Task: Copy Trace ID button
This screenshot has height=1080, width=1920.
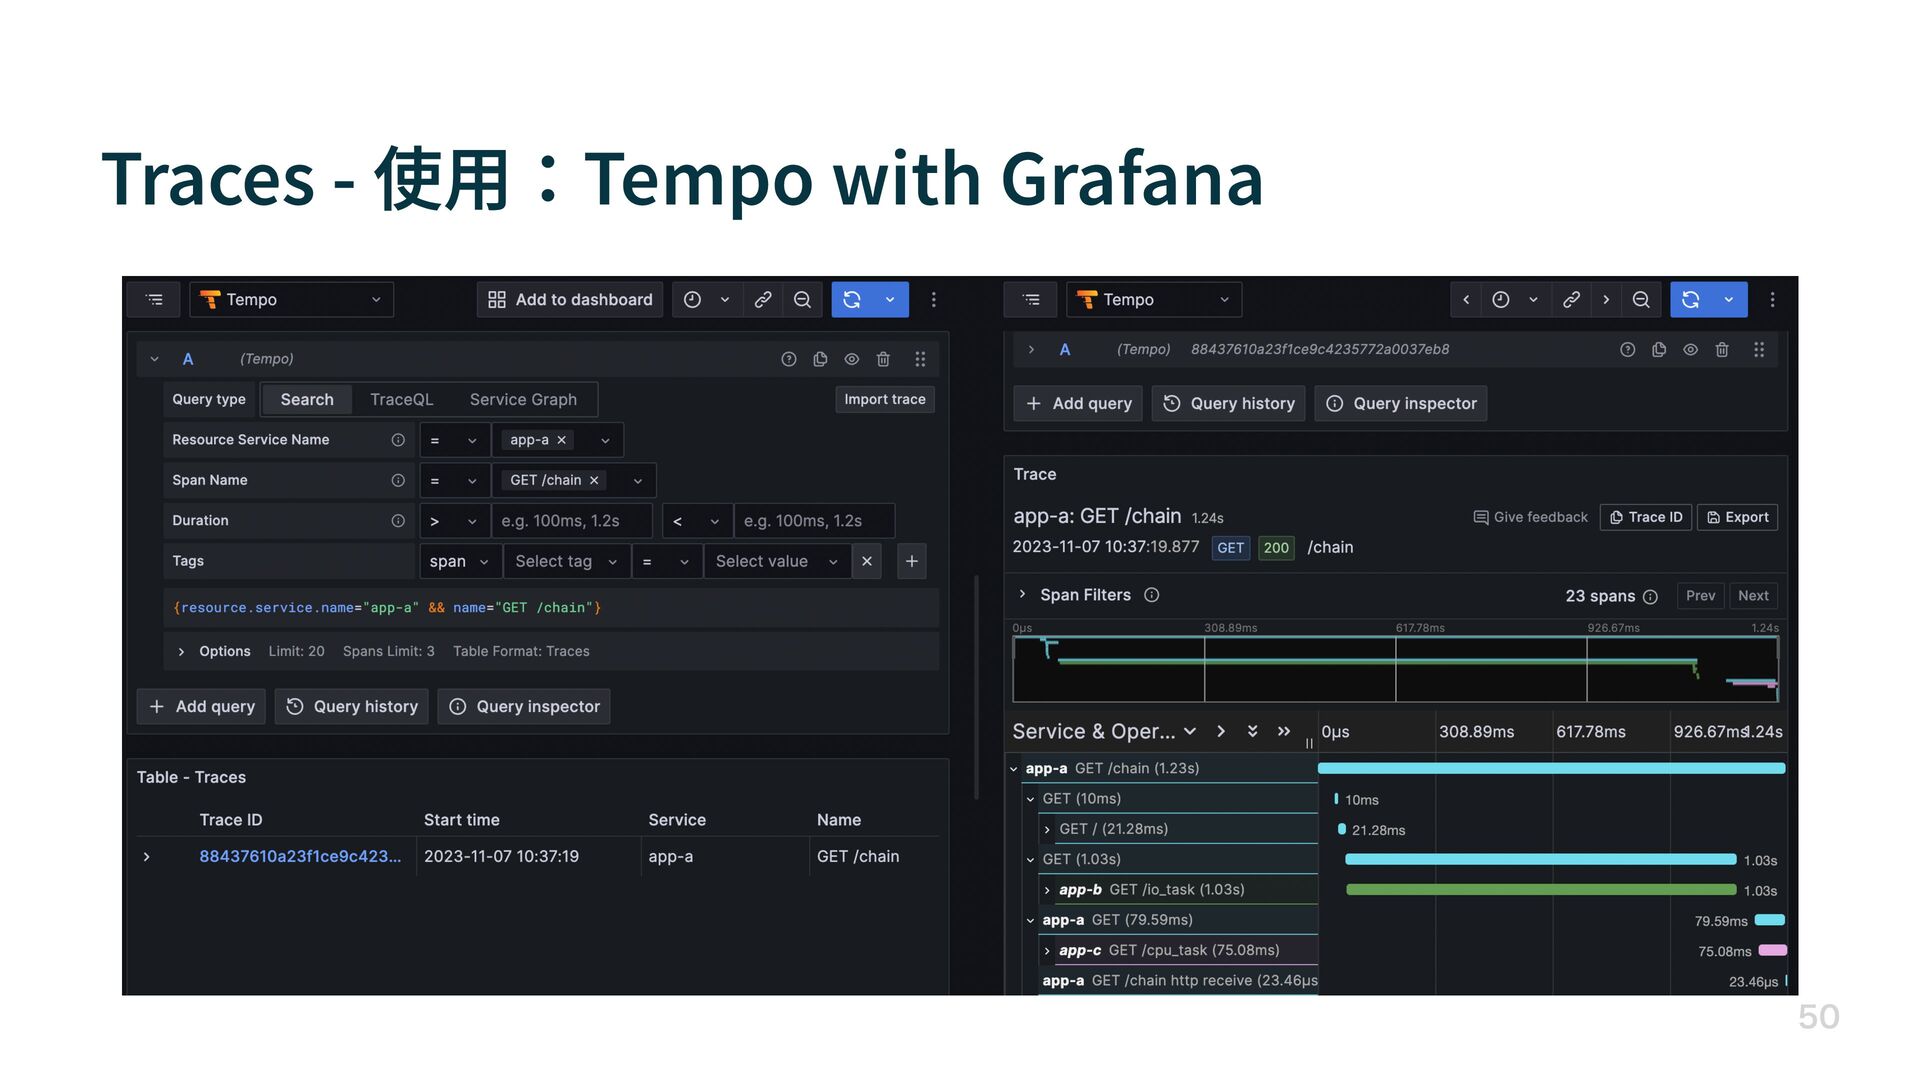Action: click(1646, 518)
